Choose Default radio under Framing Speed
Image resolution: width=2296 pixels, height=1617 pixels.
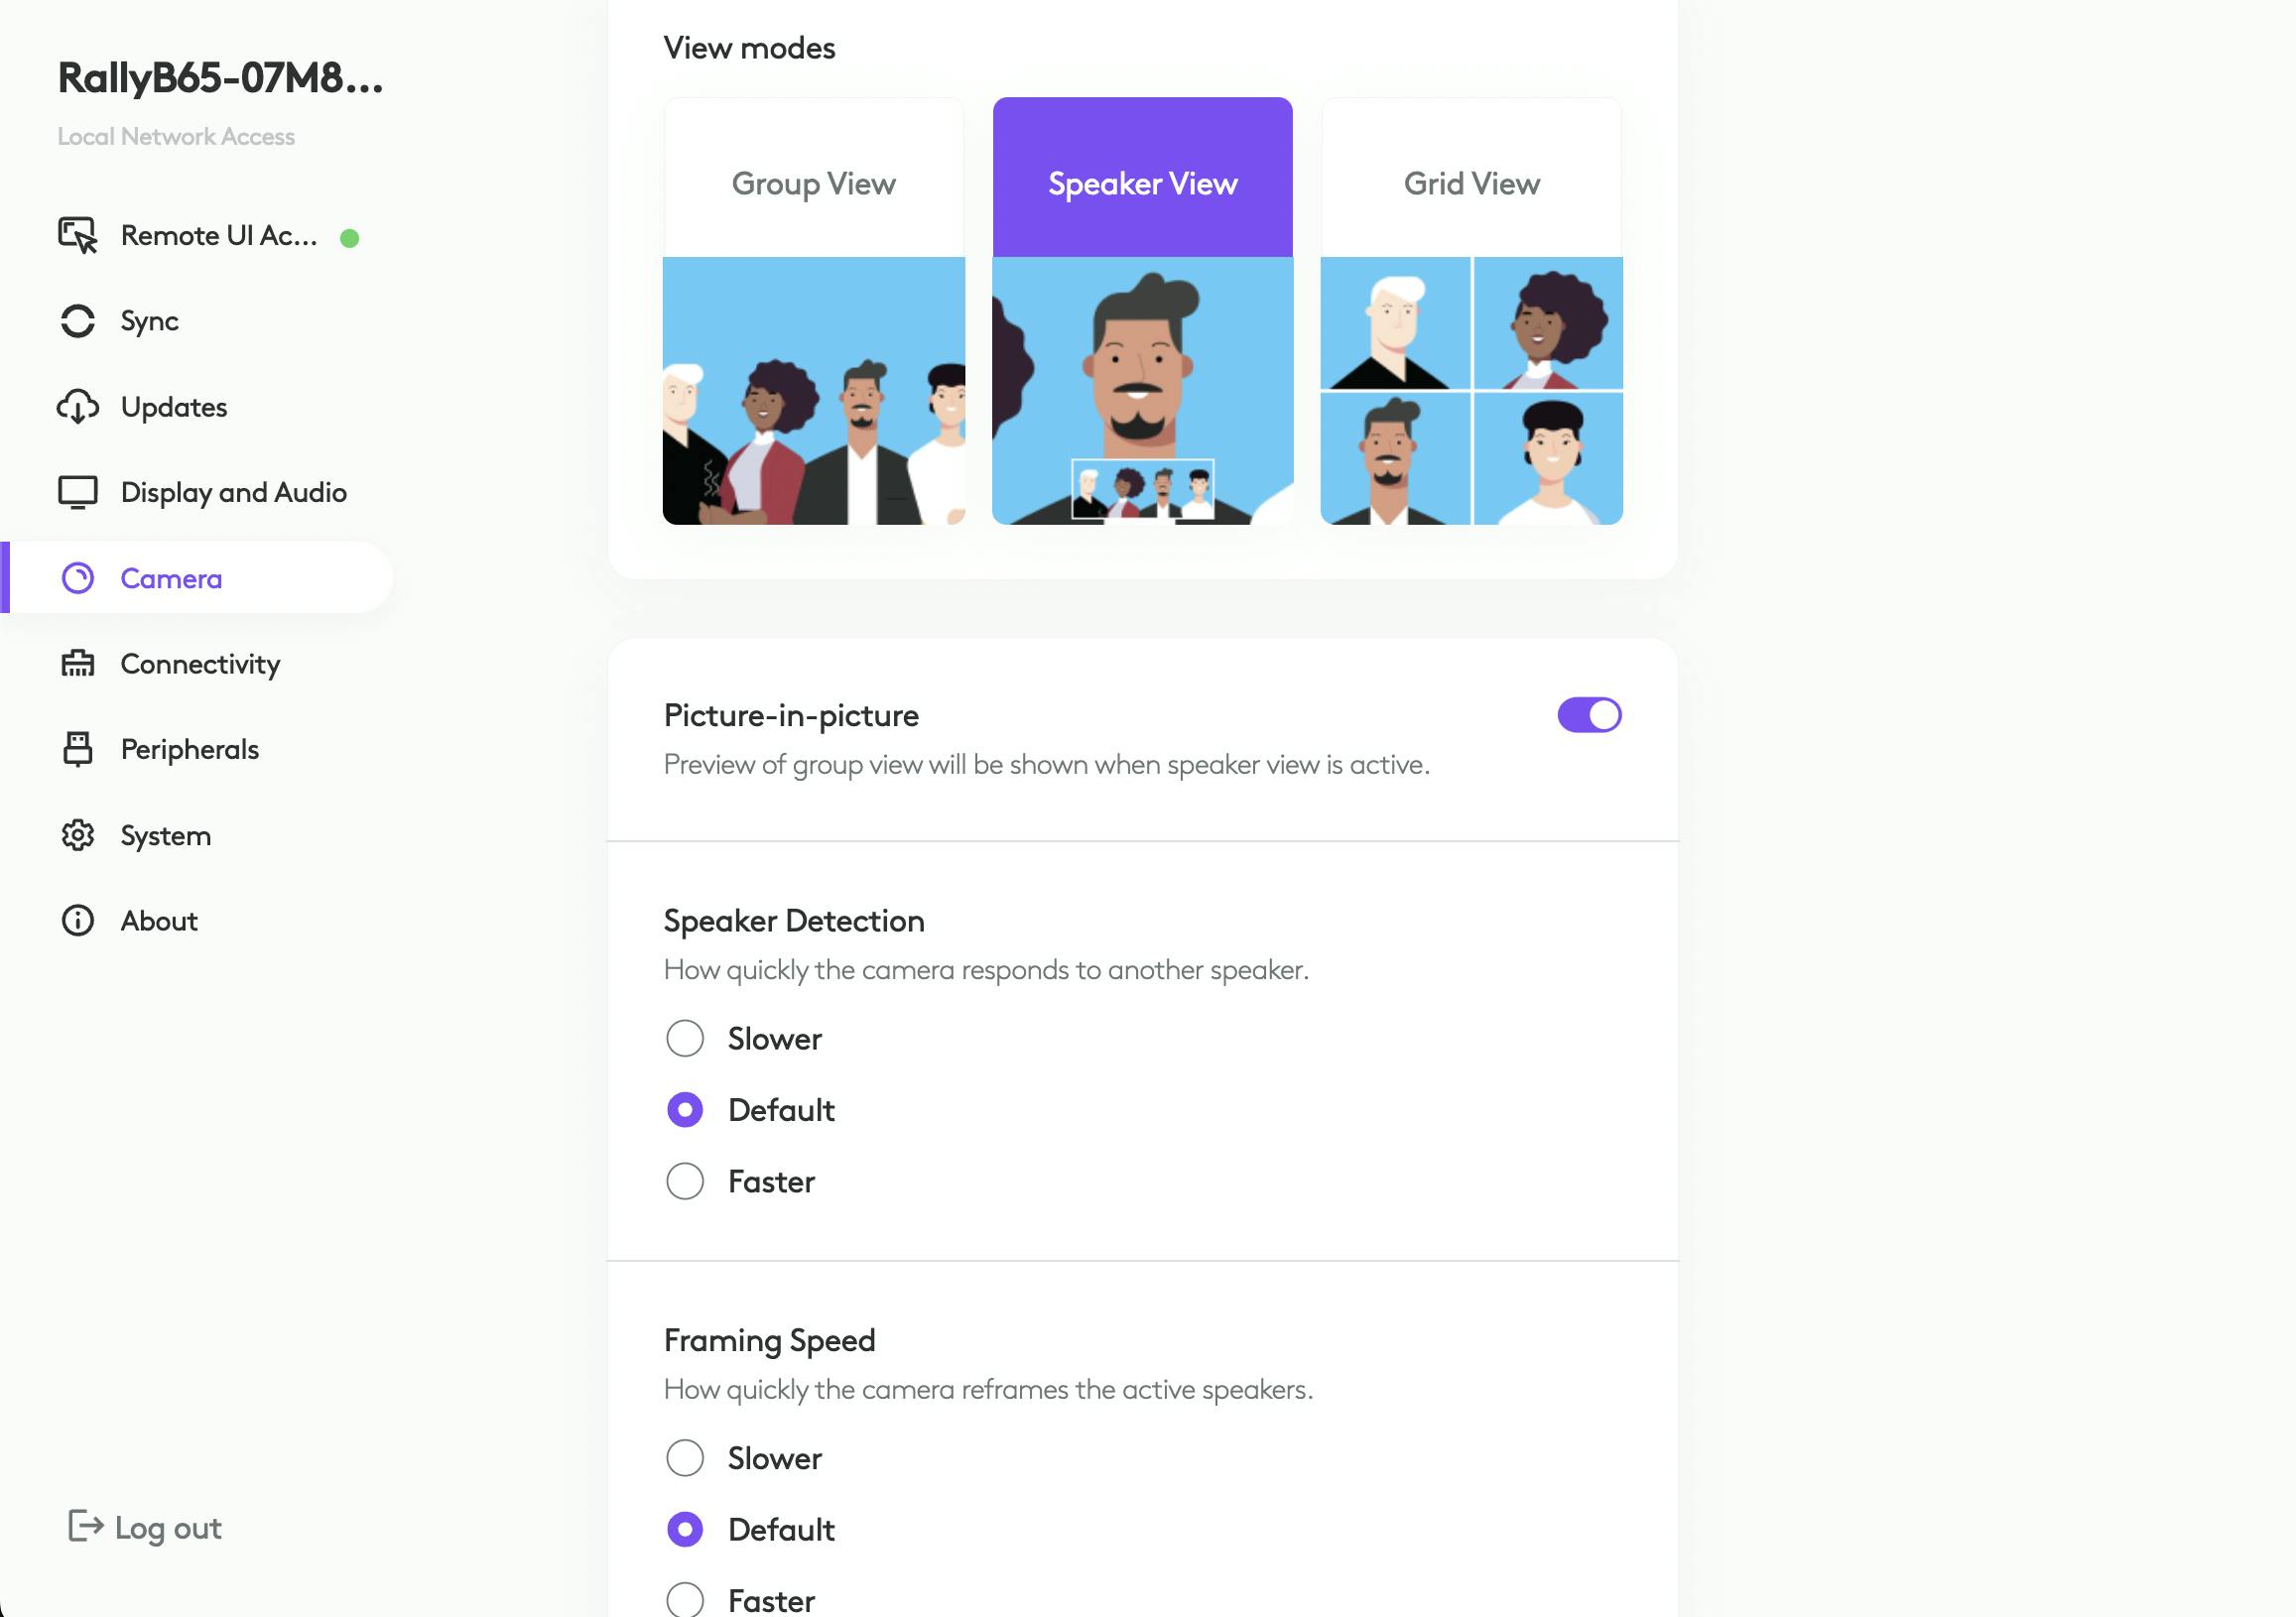coord(685,1529)
